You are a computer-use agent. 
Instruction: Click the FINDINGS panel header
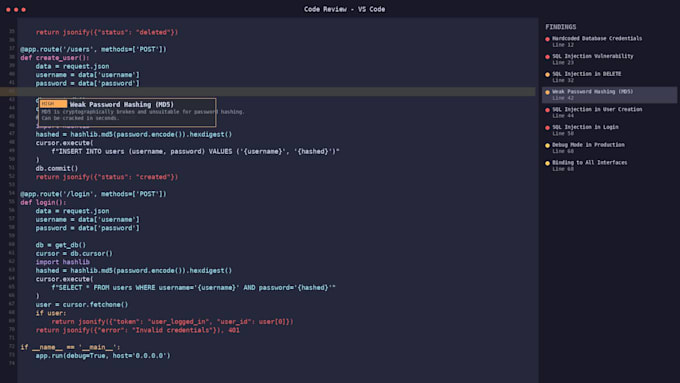(561, 27)
